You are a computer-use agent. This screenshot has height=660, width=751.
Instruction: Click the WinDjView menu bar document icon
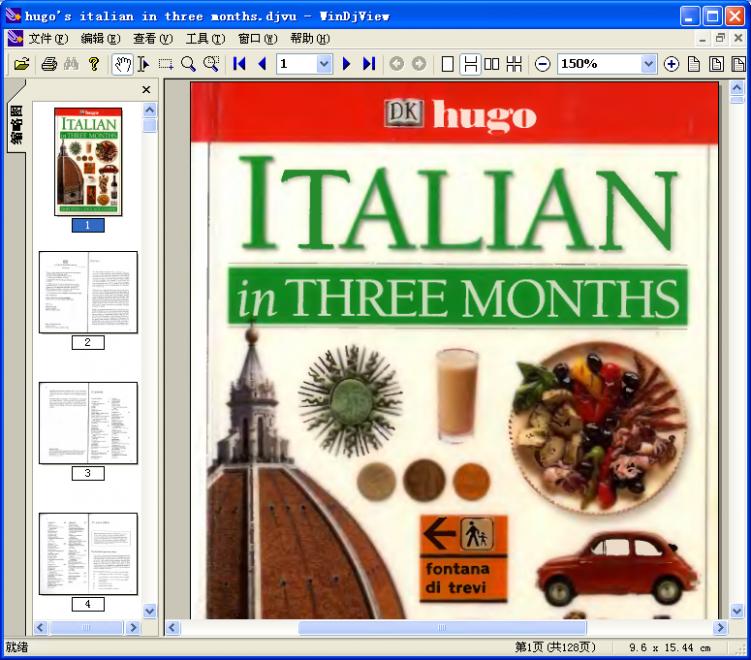coord(15,38)
